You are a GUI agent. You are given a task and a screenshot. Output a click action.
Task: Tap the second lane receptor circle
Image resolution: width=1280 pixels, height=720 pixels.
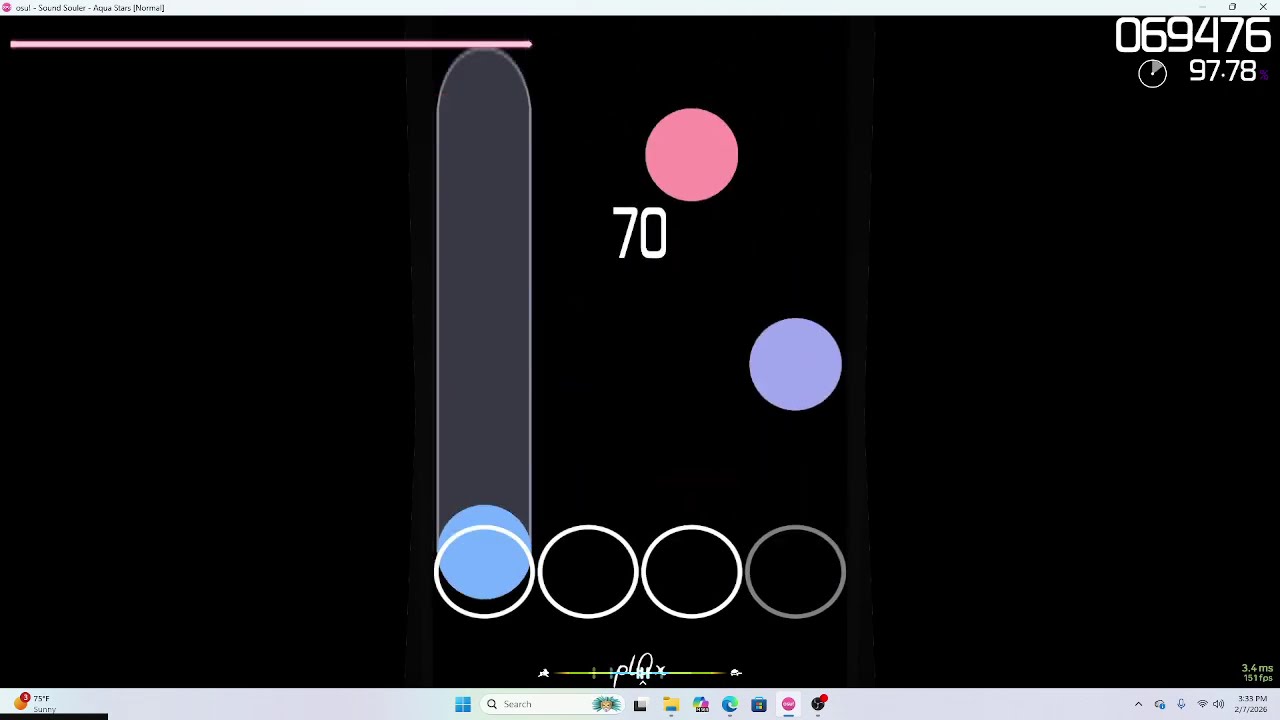tap(588, 571)
